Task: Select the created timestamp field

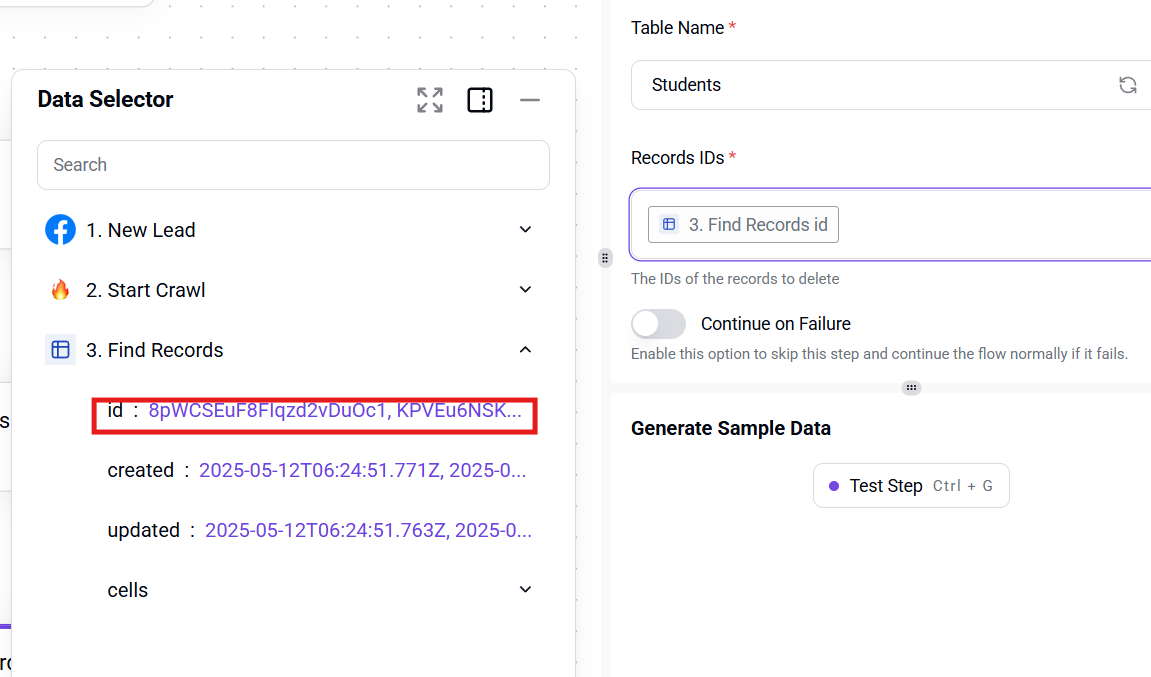Action: click(361, 470)
